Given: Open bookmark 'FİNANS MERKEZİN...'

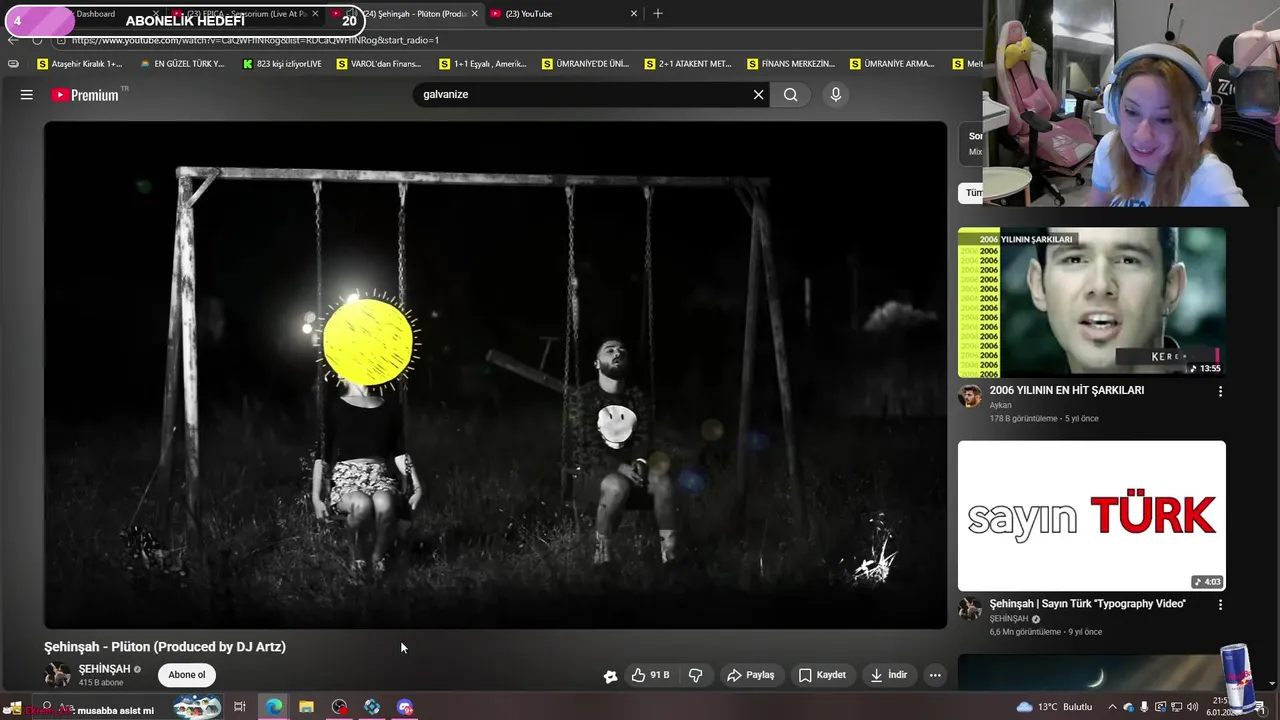Looking at the screenshot, I should 791,64.
